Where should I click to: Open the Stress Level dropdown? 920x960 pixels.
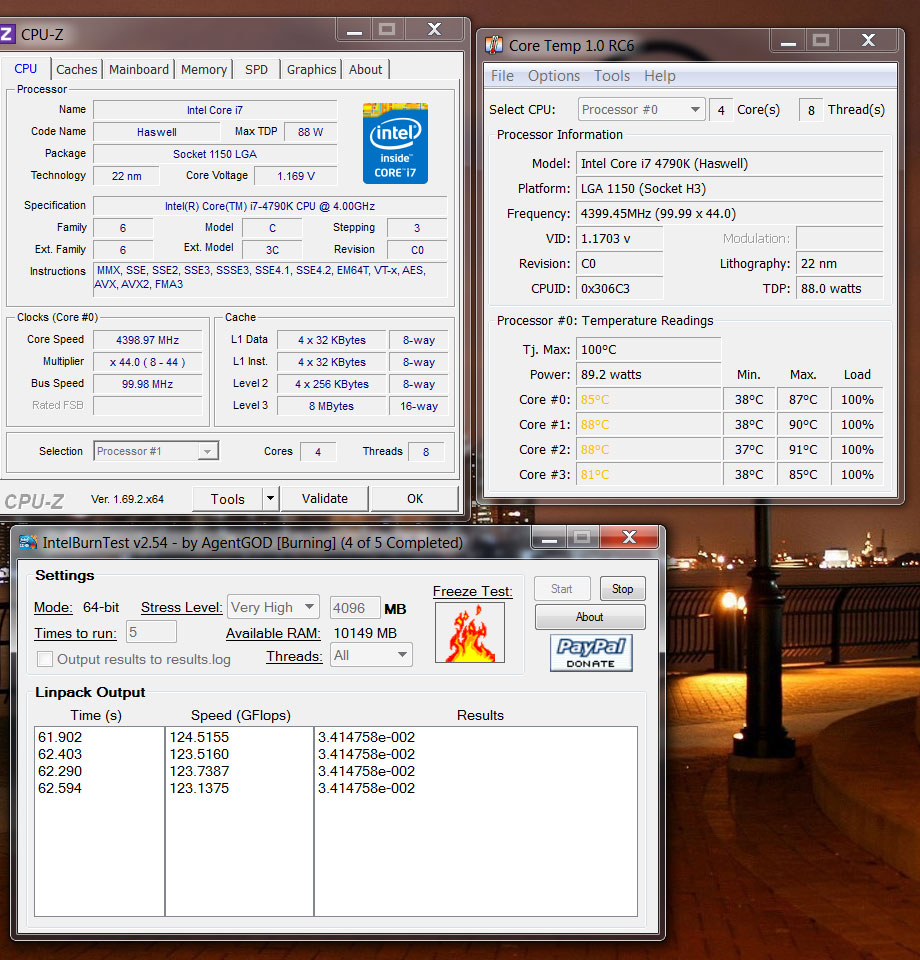click(274, 607)
